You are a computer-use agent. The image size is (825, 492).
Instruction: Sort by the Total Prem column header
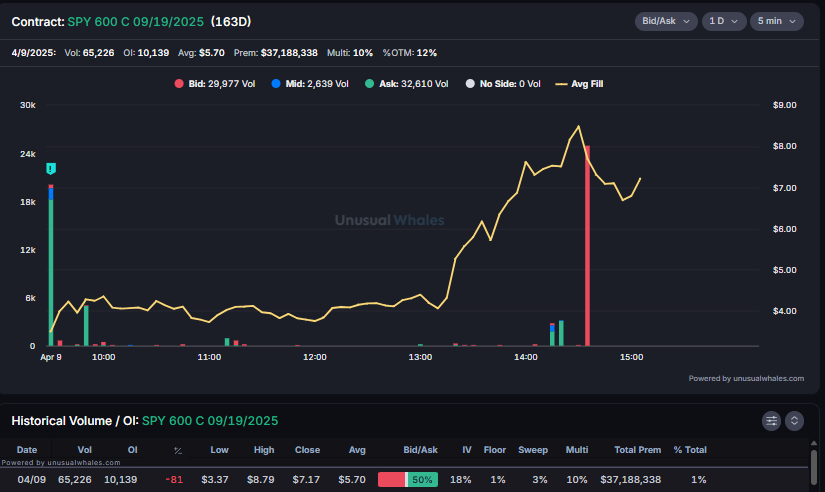point(638,450)
